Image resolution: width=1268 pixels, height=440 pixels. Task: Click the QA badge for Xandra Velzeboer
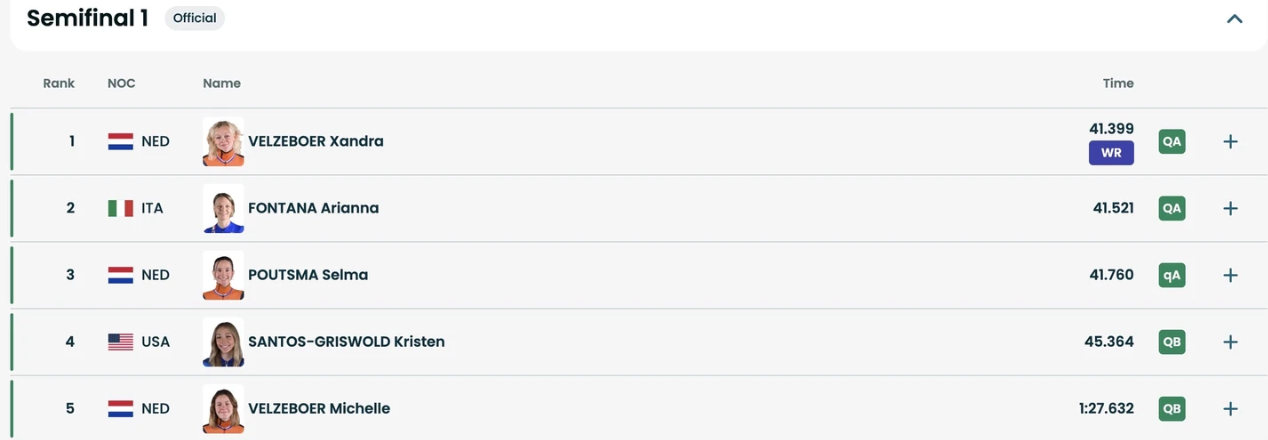tap(1172, 142)
